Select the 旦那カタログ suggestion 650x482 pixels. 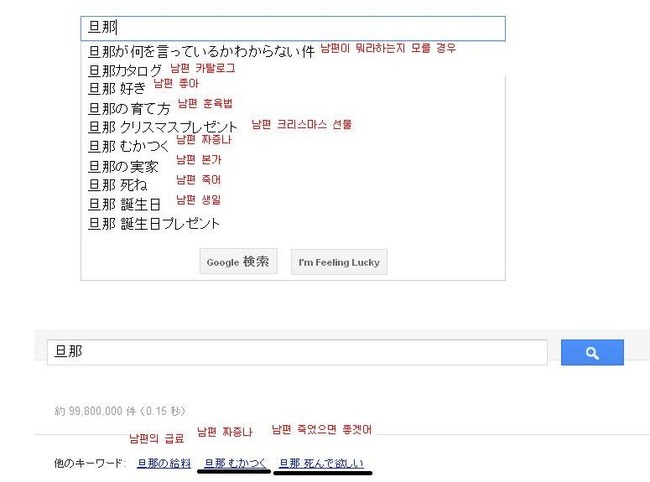[125, 70]
